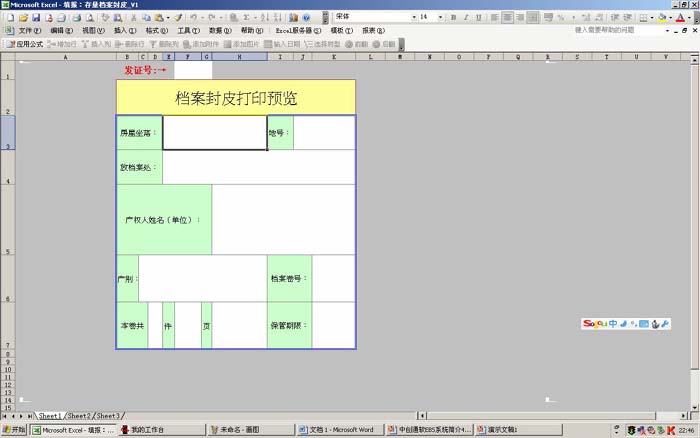Expand the font size dropdown showing 14
The image size is (700, 438).
440,17
